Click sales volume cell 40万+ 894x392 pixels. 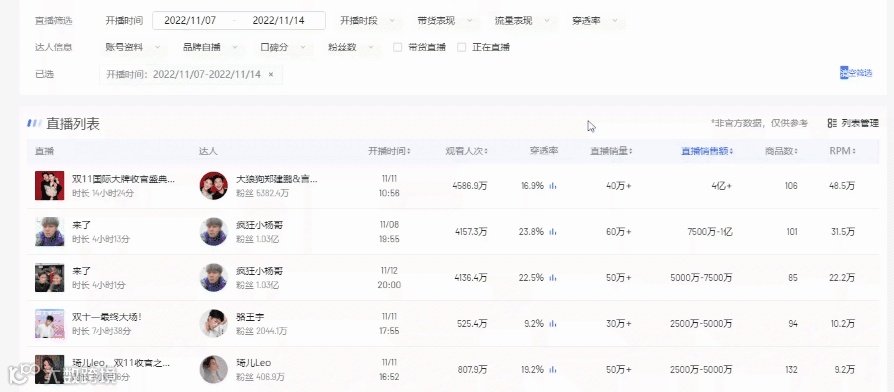tap(619, 186)
